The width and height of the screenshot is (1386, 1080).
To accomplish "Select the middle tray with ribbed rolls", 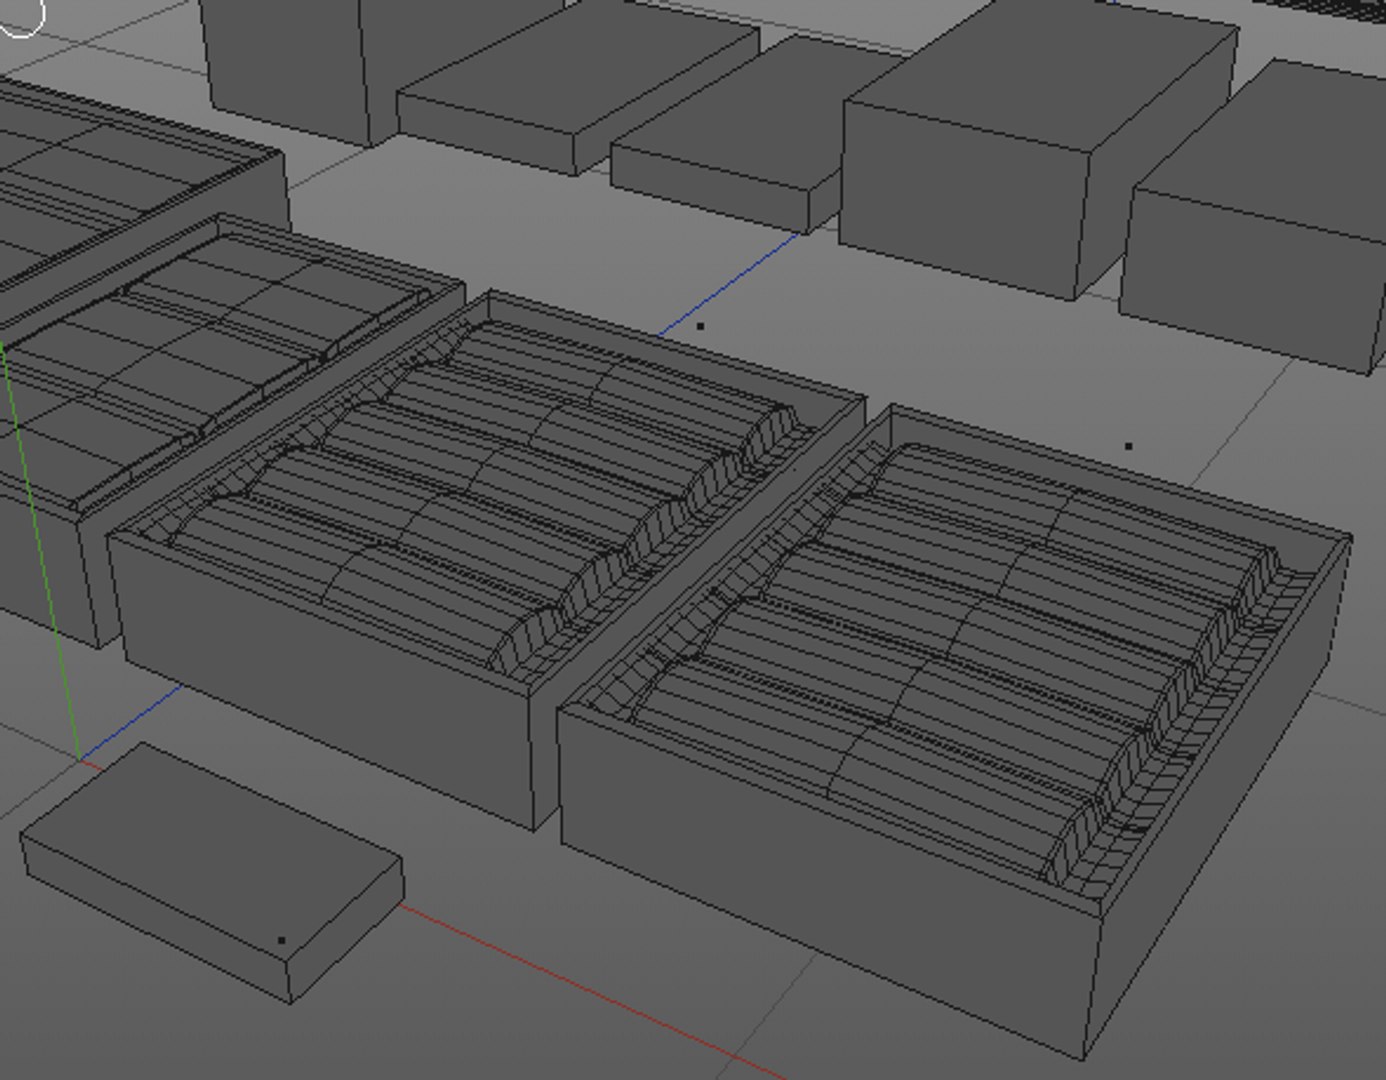I will click(x=487, y=560).
